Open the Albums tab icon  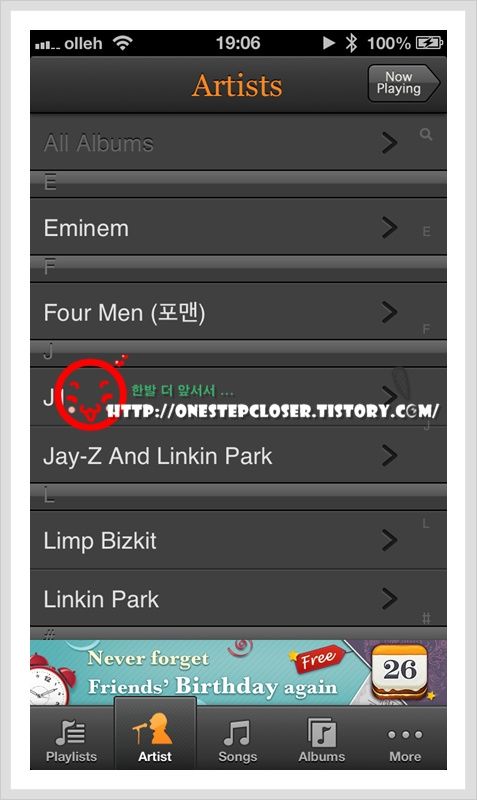coord(321,732)
